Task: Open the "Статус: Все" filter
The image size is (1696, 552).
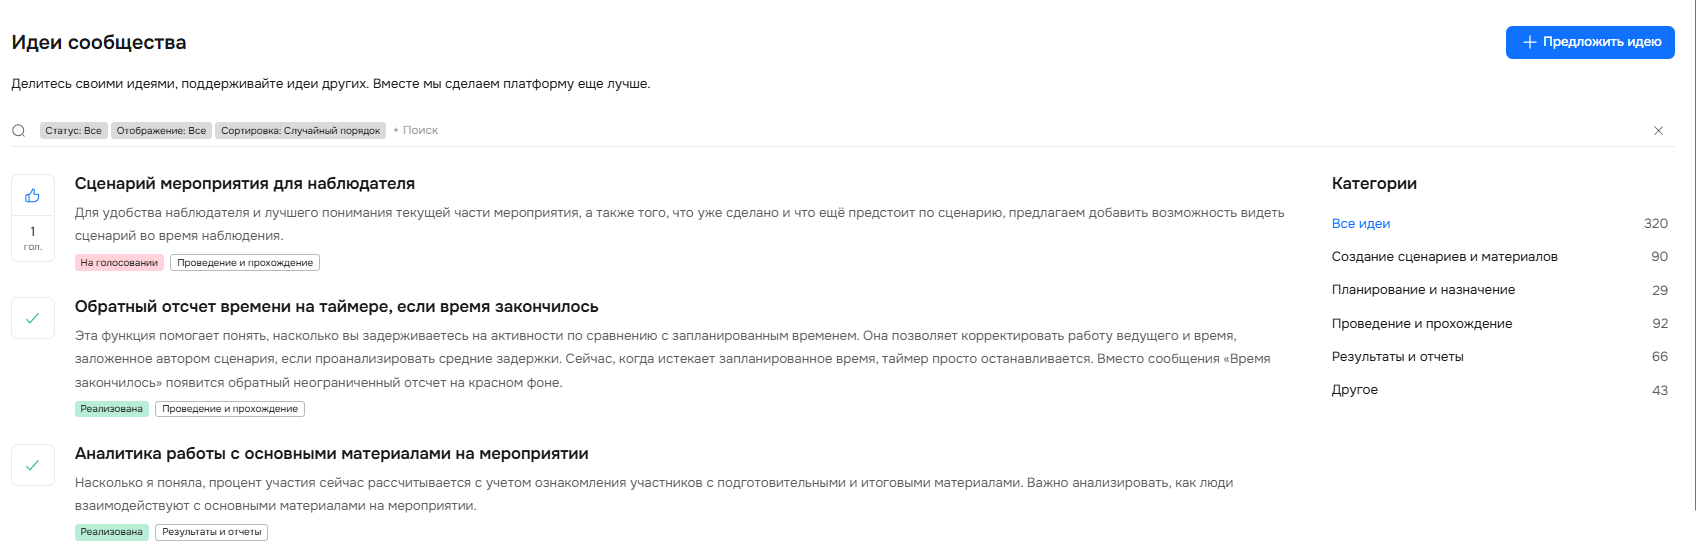Action: [74, 131]
